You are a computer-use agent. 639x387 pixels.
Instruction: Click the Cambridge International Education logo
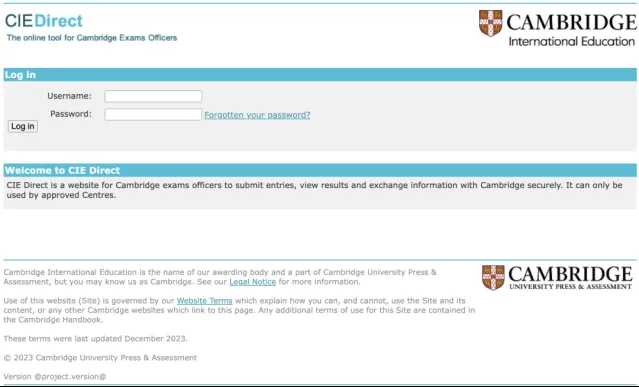557,28
